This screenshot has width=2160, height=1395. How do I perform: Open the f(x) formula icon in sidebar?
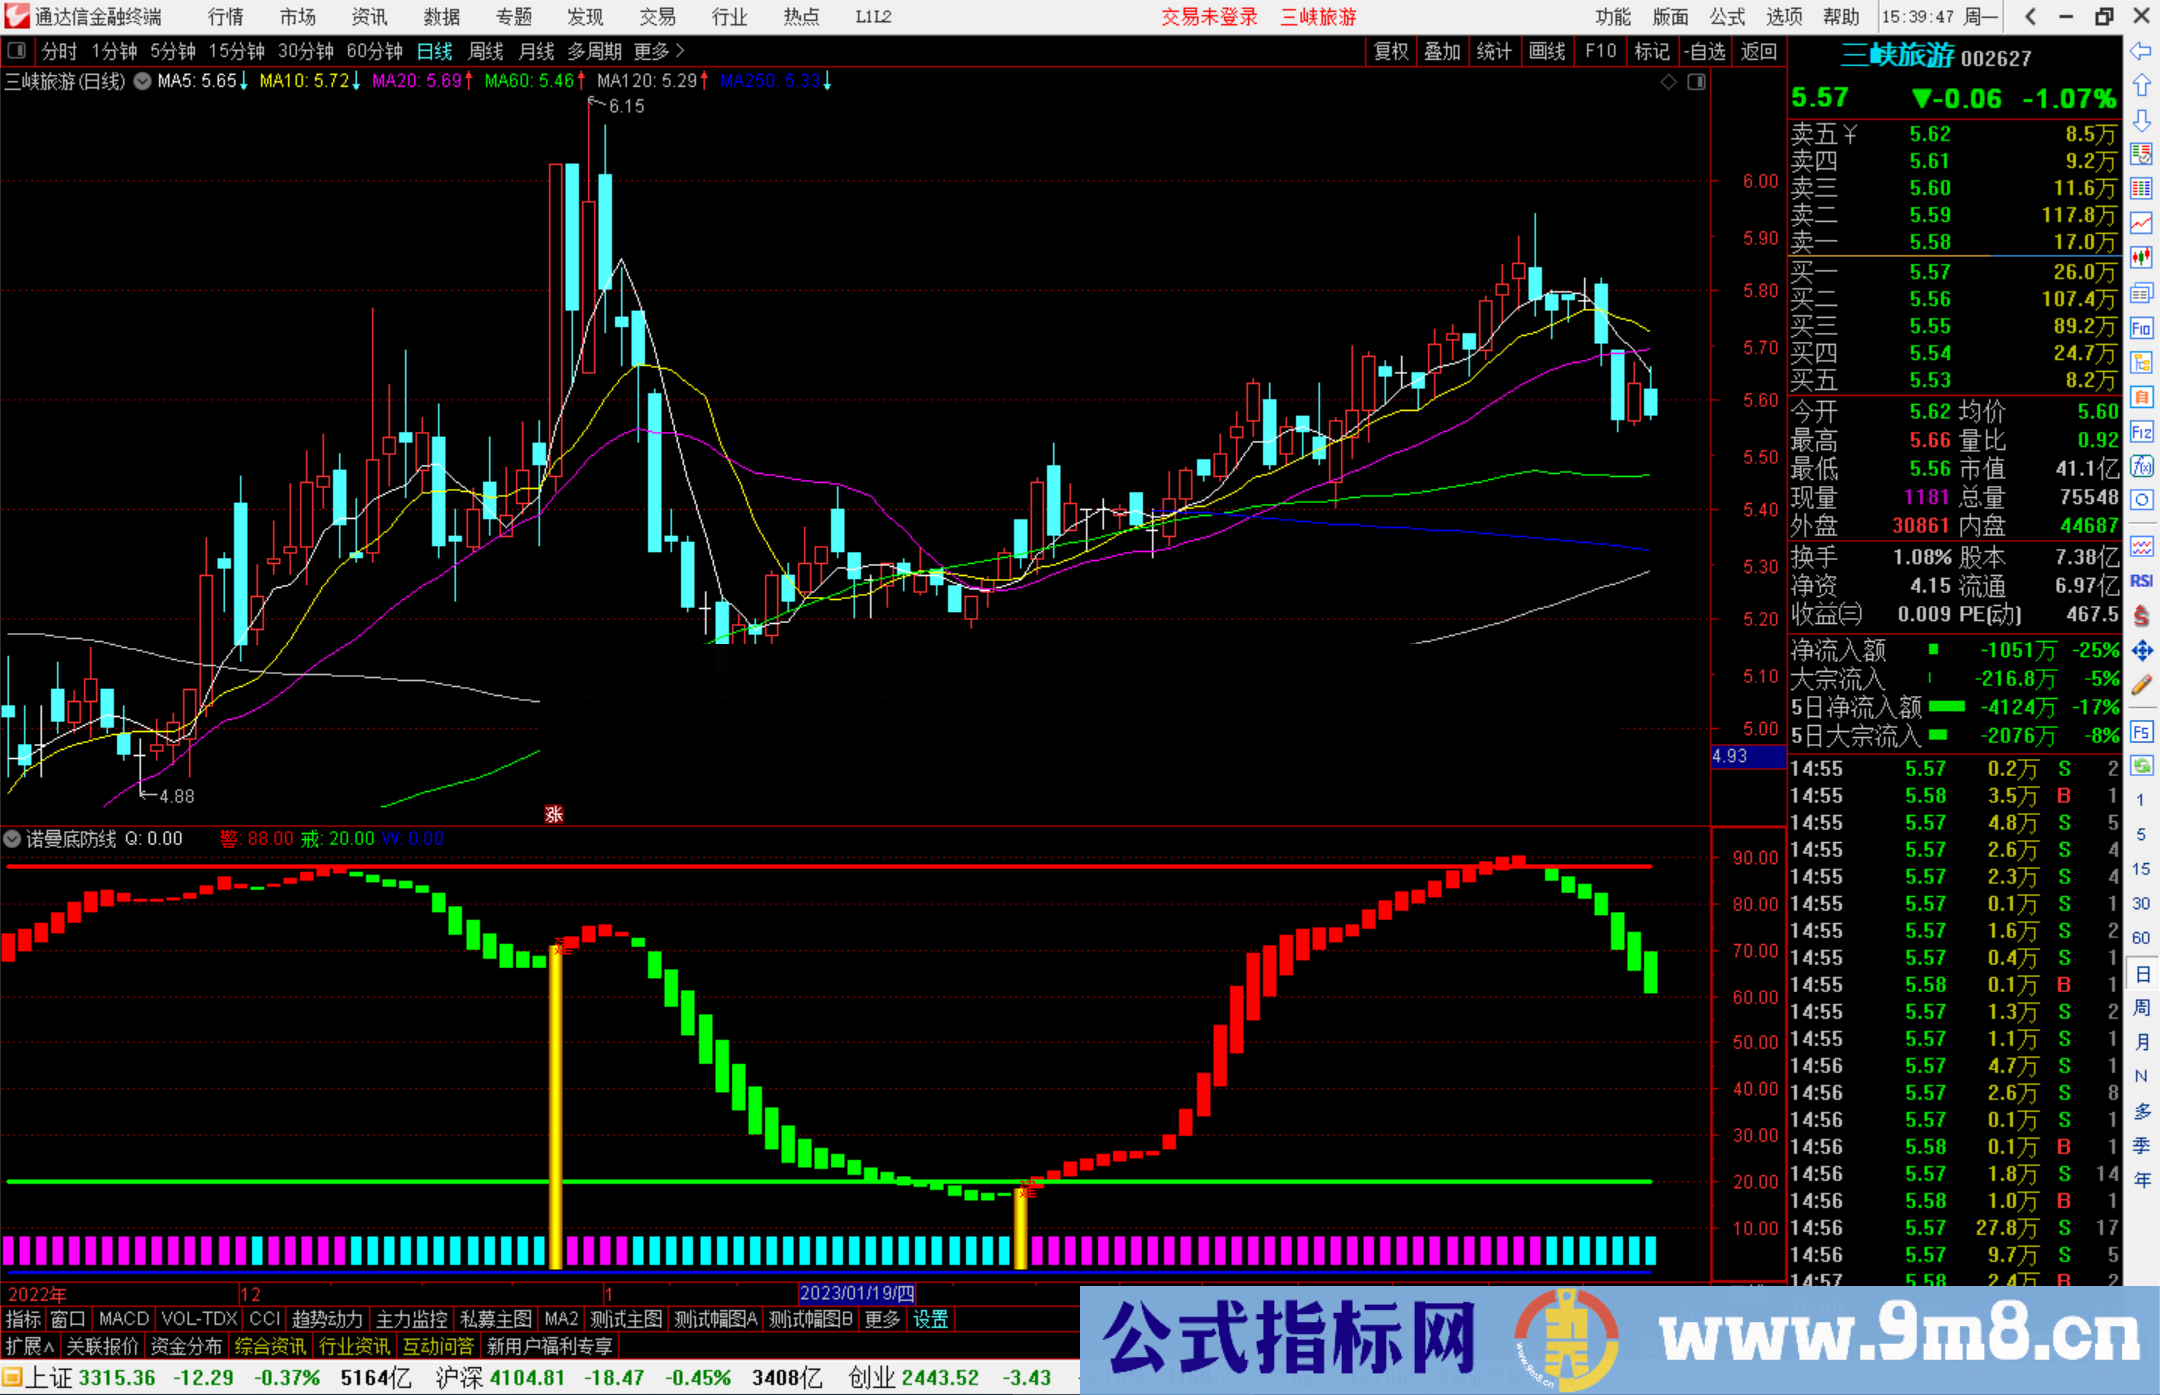point(2141,466)
